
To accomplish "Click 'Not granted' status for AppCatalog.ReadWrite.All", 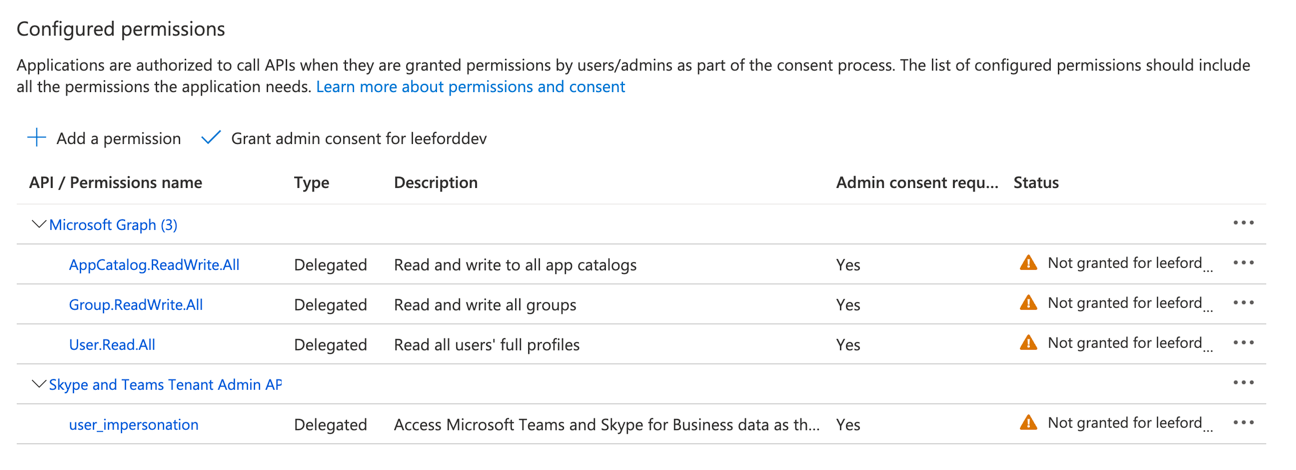I will pyautogui.click(x=1130, y=263).
